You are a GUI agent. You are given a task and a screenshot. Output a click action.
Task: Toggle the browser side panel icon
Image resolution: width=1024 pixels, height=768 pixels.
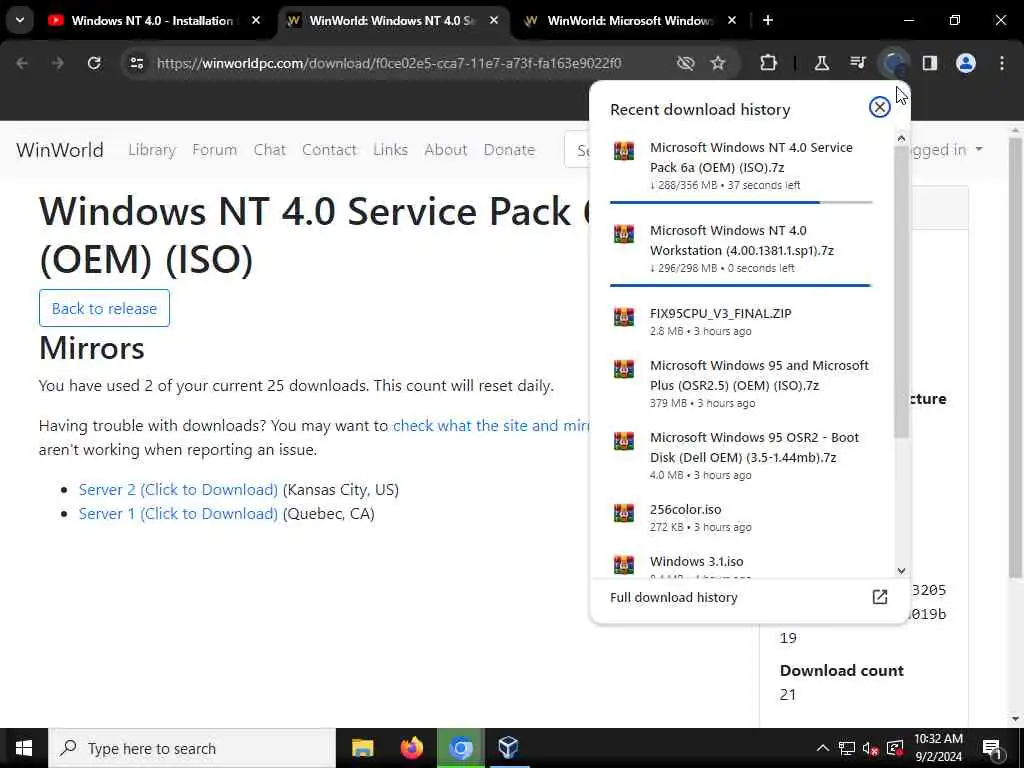pos(930,63)
